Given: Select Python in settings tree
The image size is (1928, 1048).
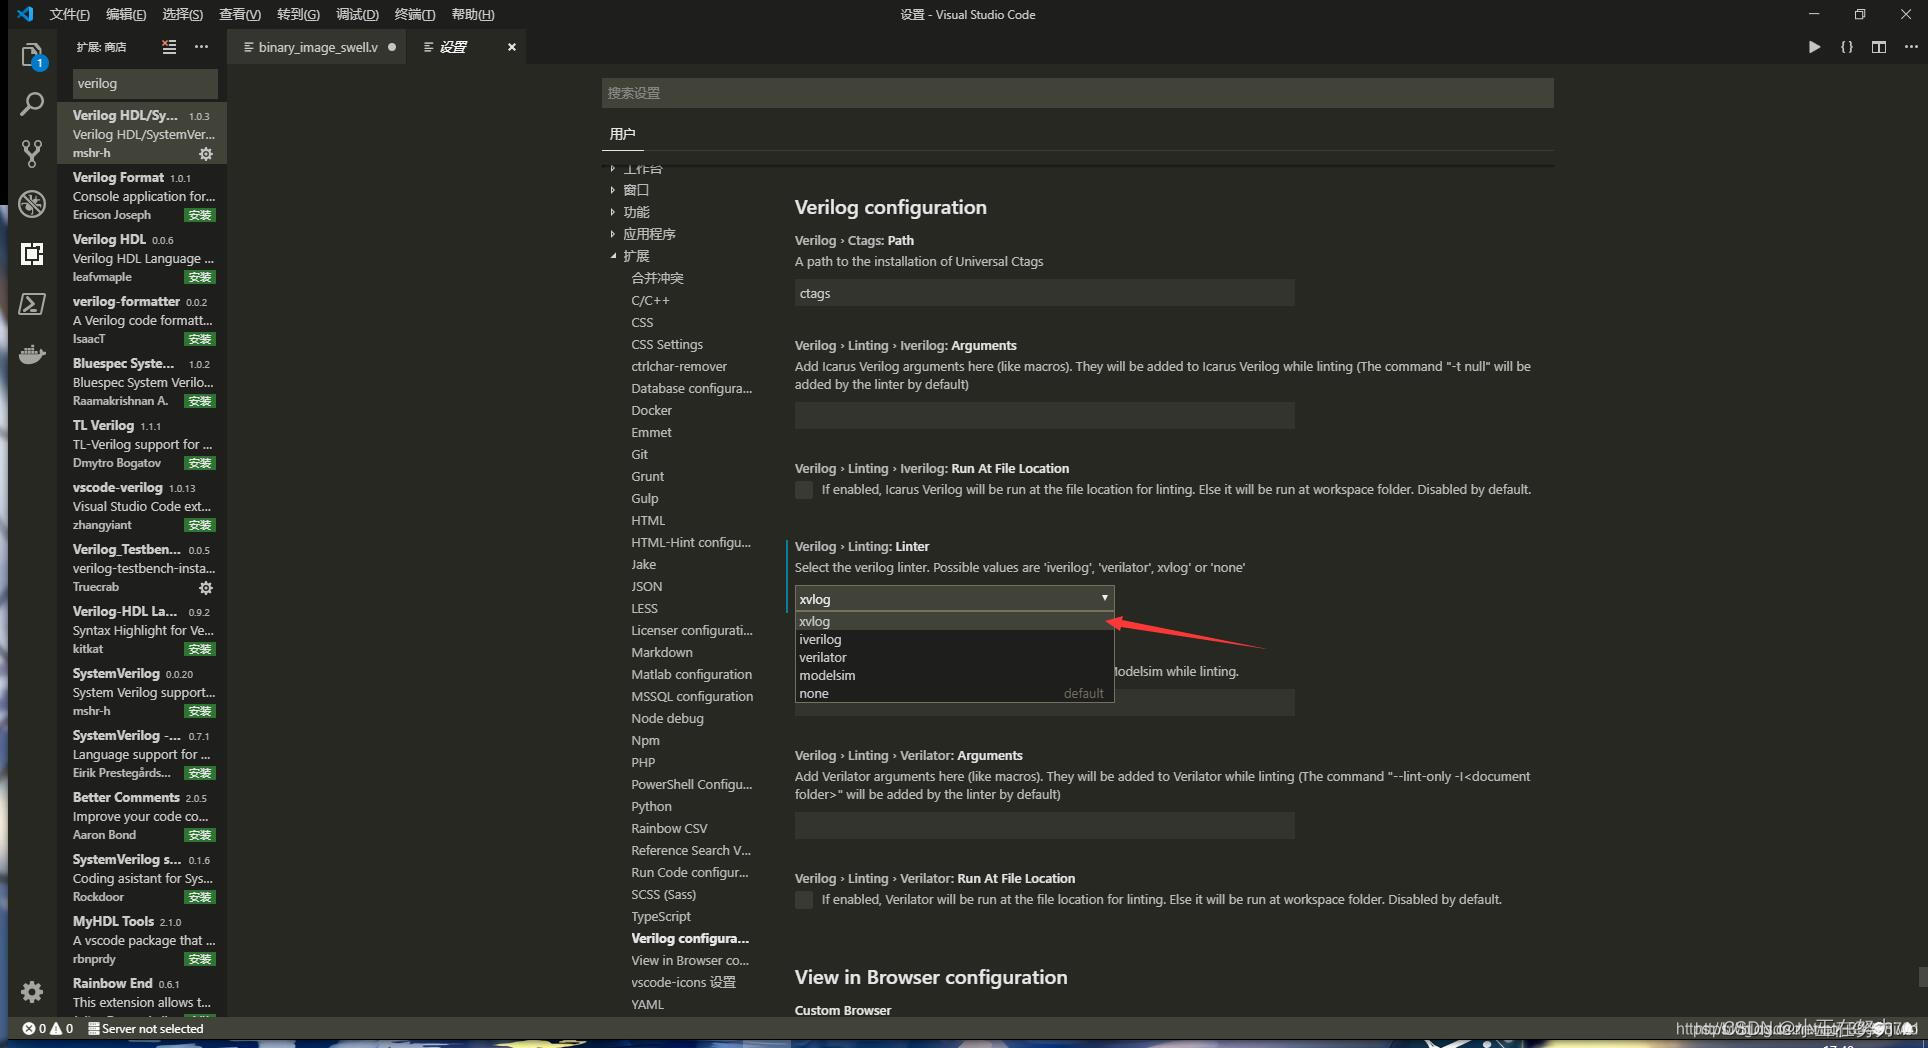Looking at the screenshot, I should [x=652, y=806].
